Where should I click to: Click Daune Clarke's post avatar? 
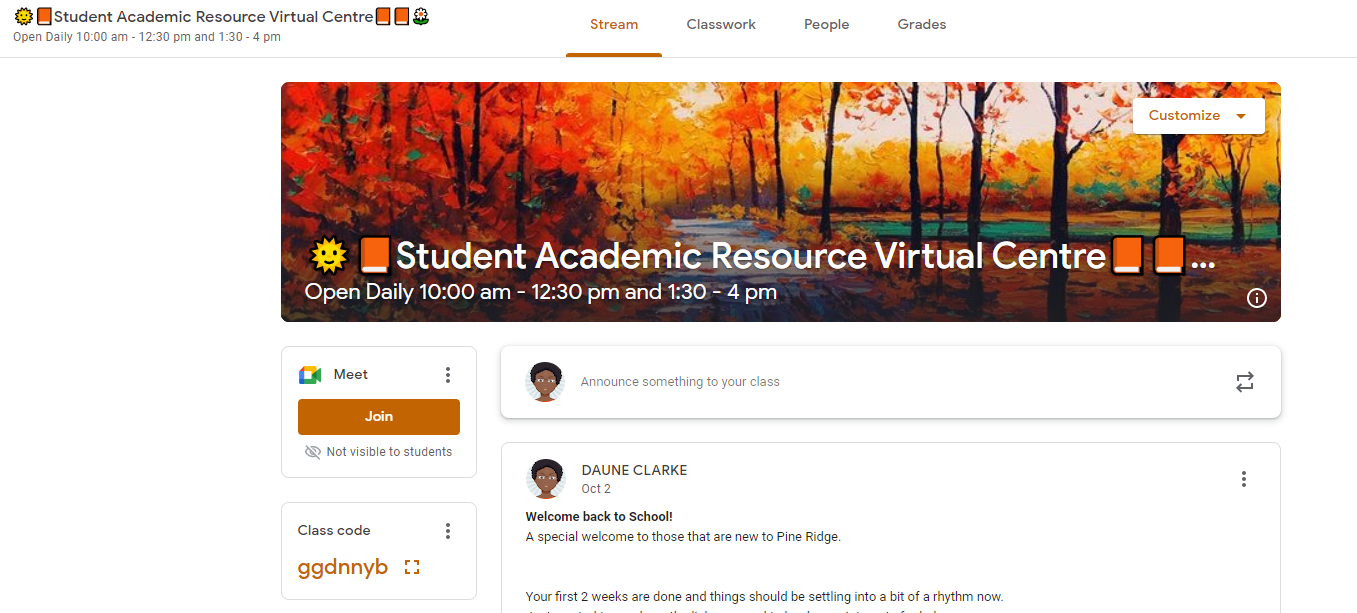pyautogui.click(x=545, y=479)
